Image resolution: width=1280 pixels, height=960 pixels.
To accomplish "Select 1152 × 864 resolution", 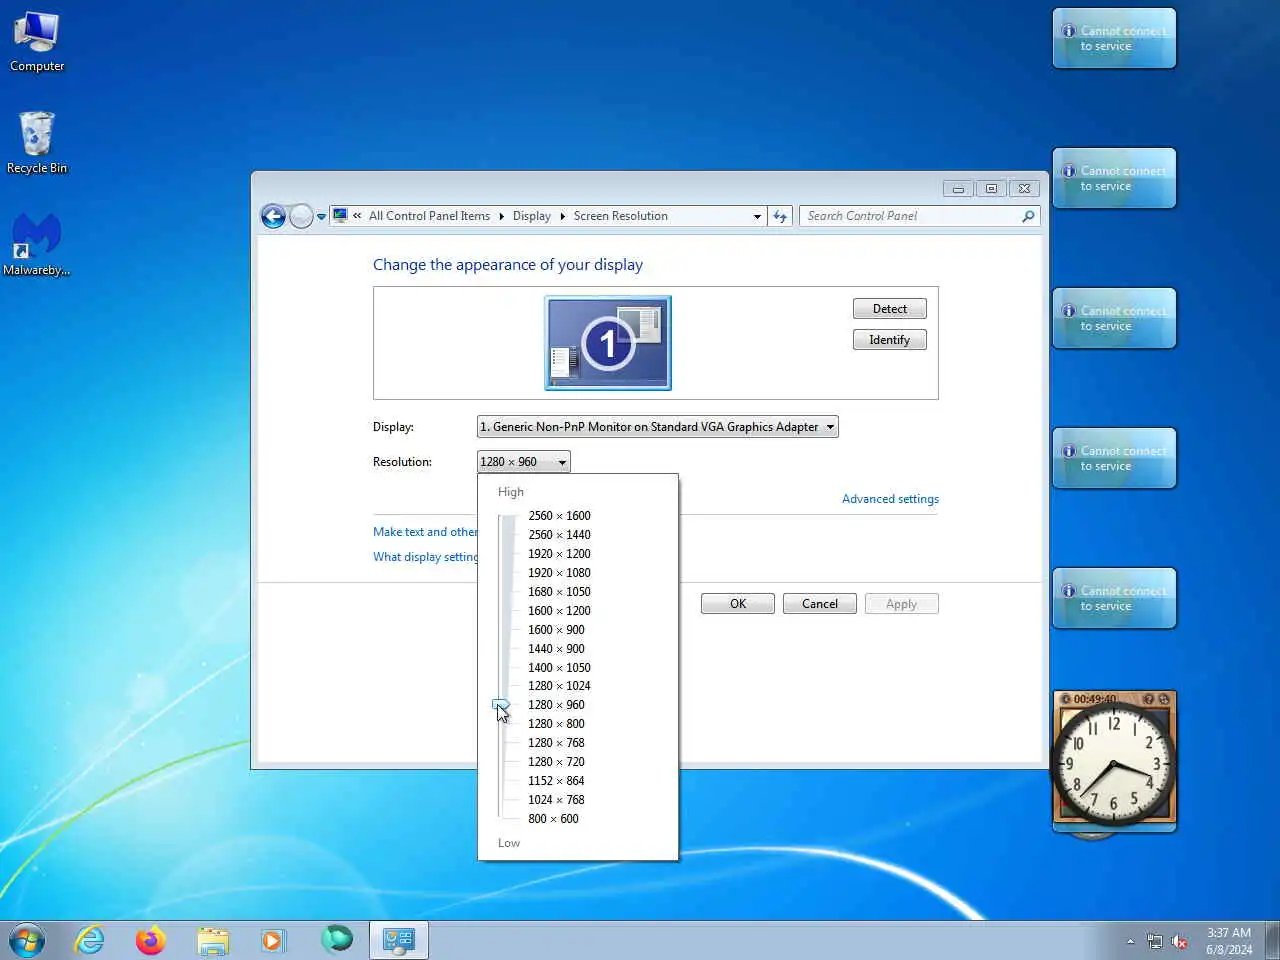I will click(556, 781).
